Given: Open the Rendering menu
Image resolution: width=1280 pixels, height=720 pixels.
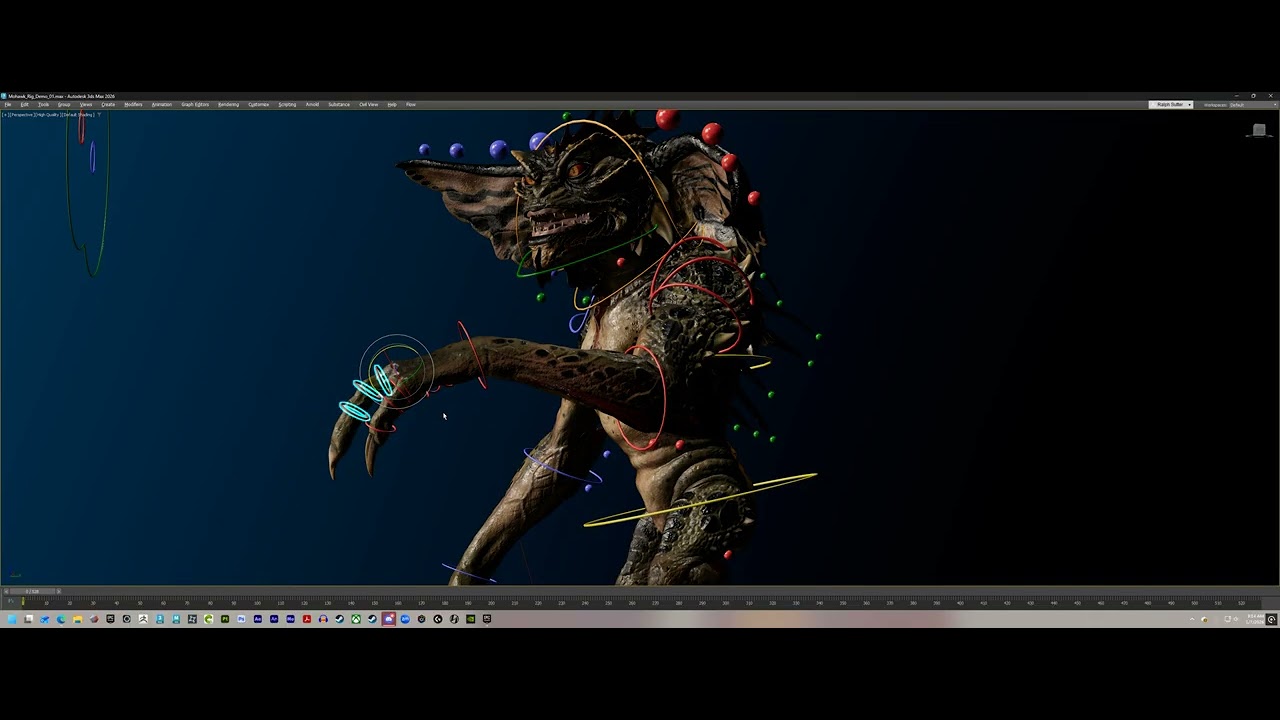Looking at the screenshot, I should [228, 104].
